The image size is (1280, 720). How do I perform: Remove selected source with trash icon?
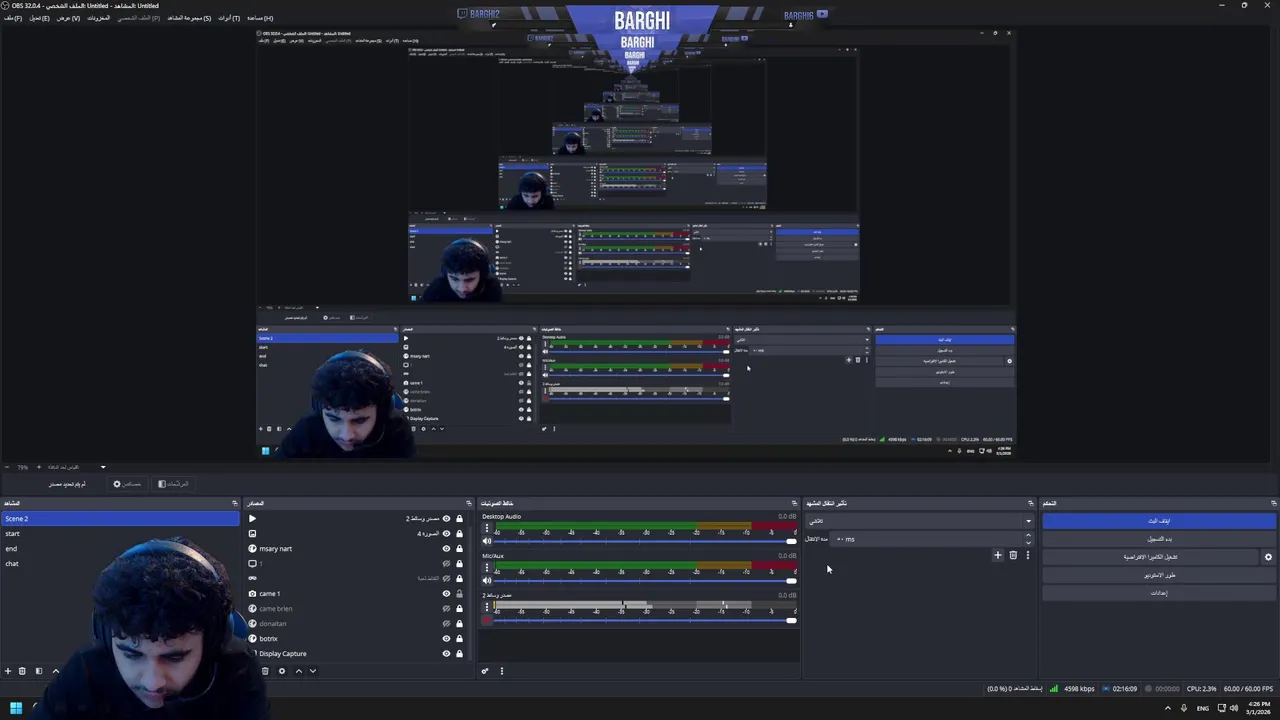tap(265, 671)
